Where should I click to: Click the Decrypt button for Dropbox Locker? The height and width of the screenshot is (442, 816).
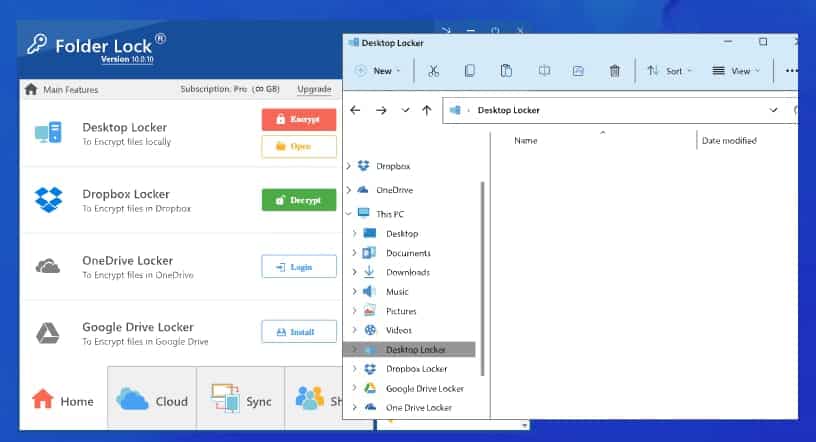(x=299, y=200)
